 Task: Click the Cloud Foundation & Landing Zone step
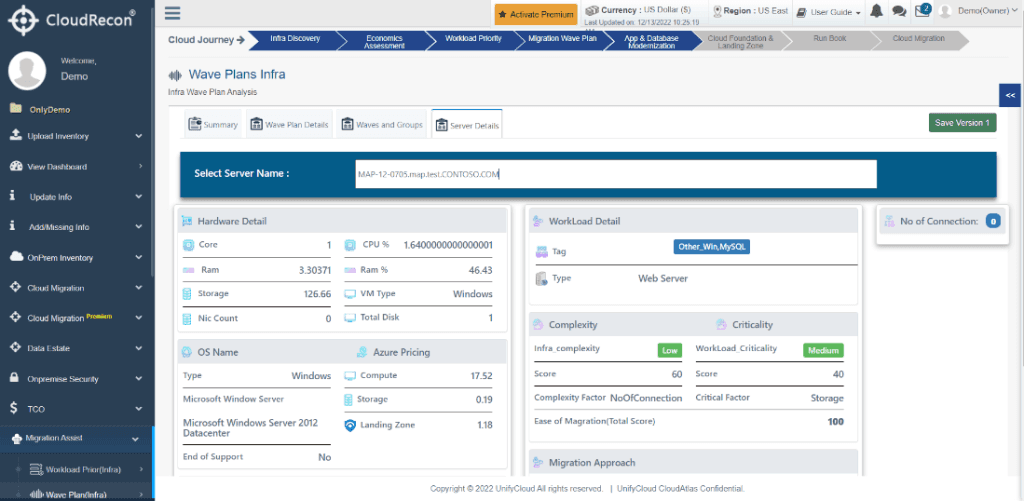point(740,41)
